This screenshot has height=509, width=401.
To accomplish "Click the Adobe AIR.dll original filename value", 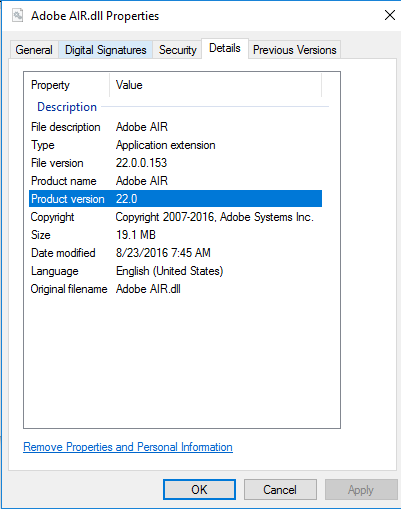I will coord(148,289).
